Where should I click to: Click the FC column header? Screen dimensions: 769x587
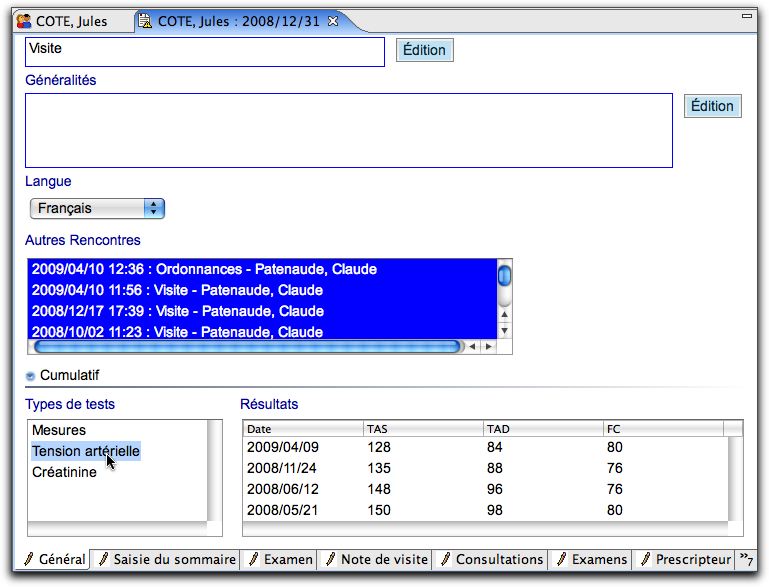663,429
